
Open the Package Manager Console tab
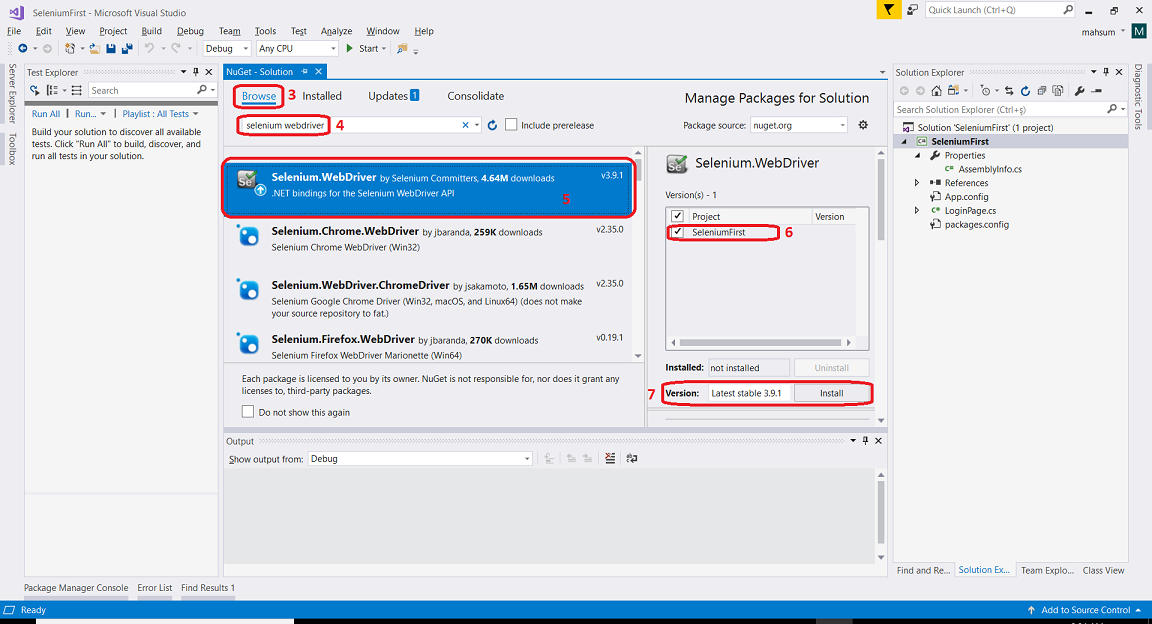click(x=76, y=588)
